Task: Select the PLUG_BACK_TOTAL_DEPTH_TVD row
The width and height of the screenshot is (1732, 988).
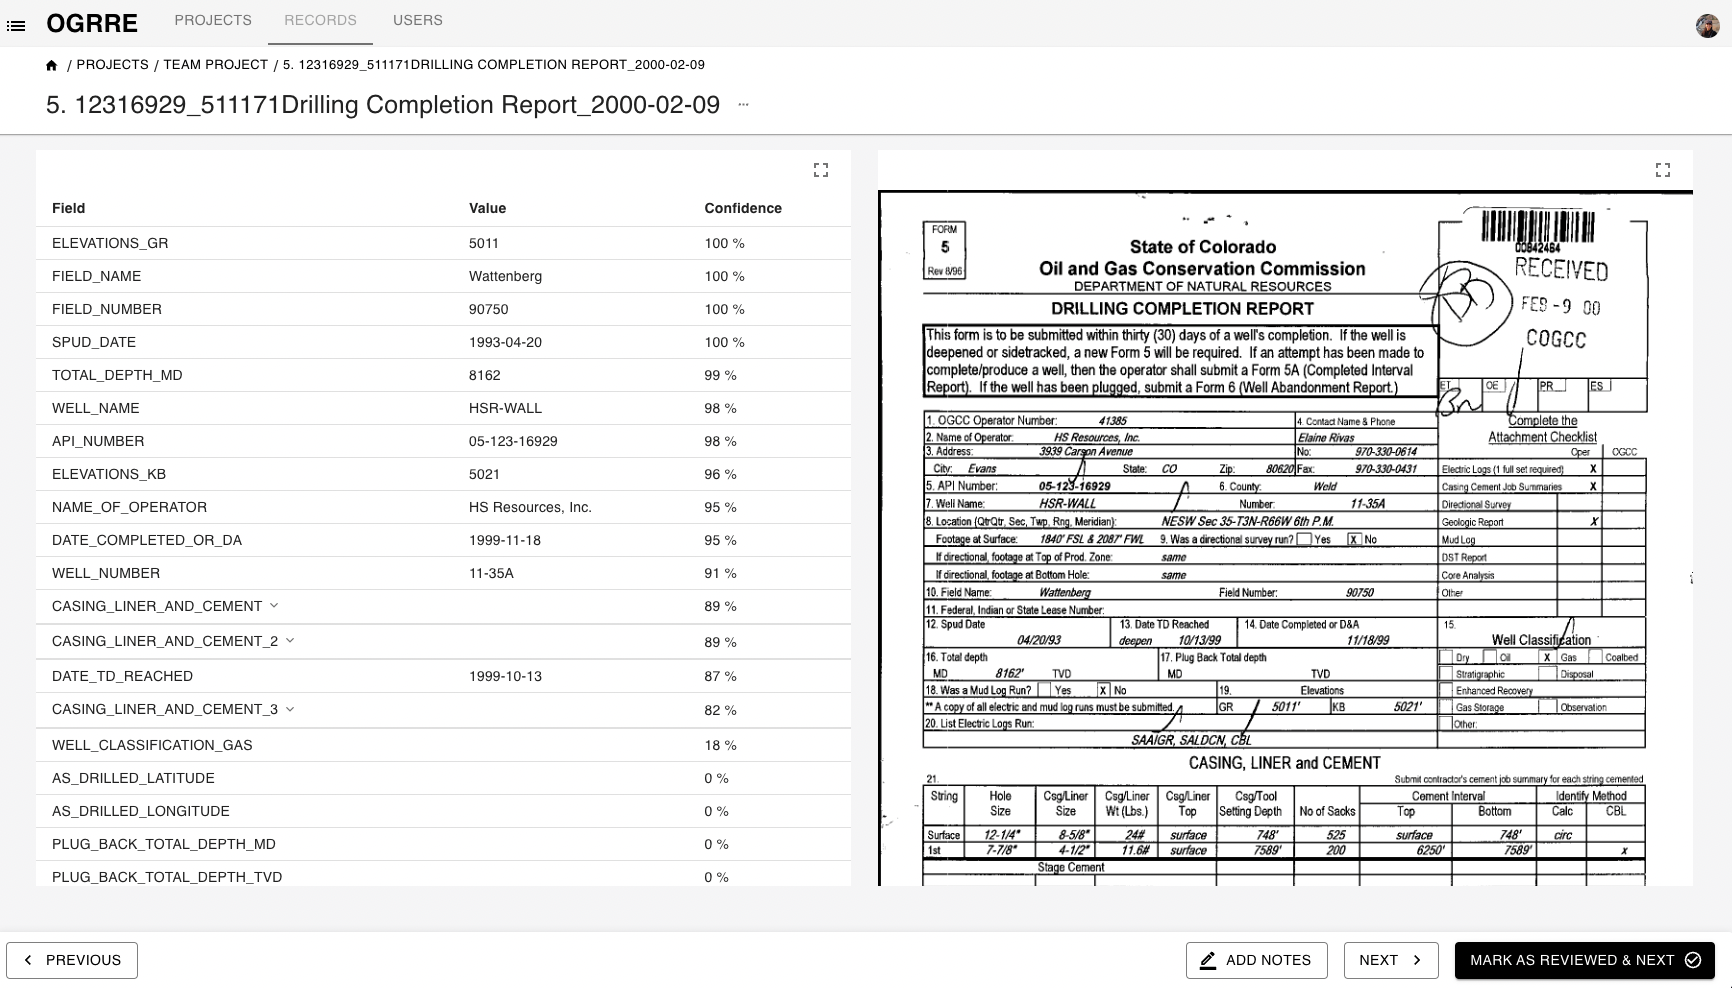Action: tap(443, 874)
